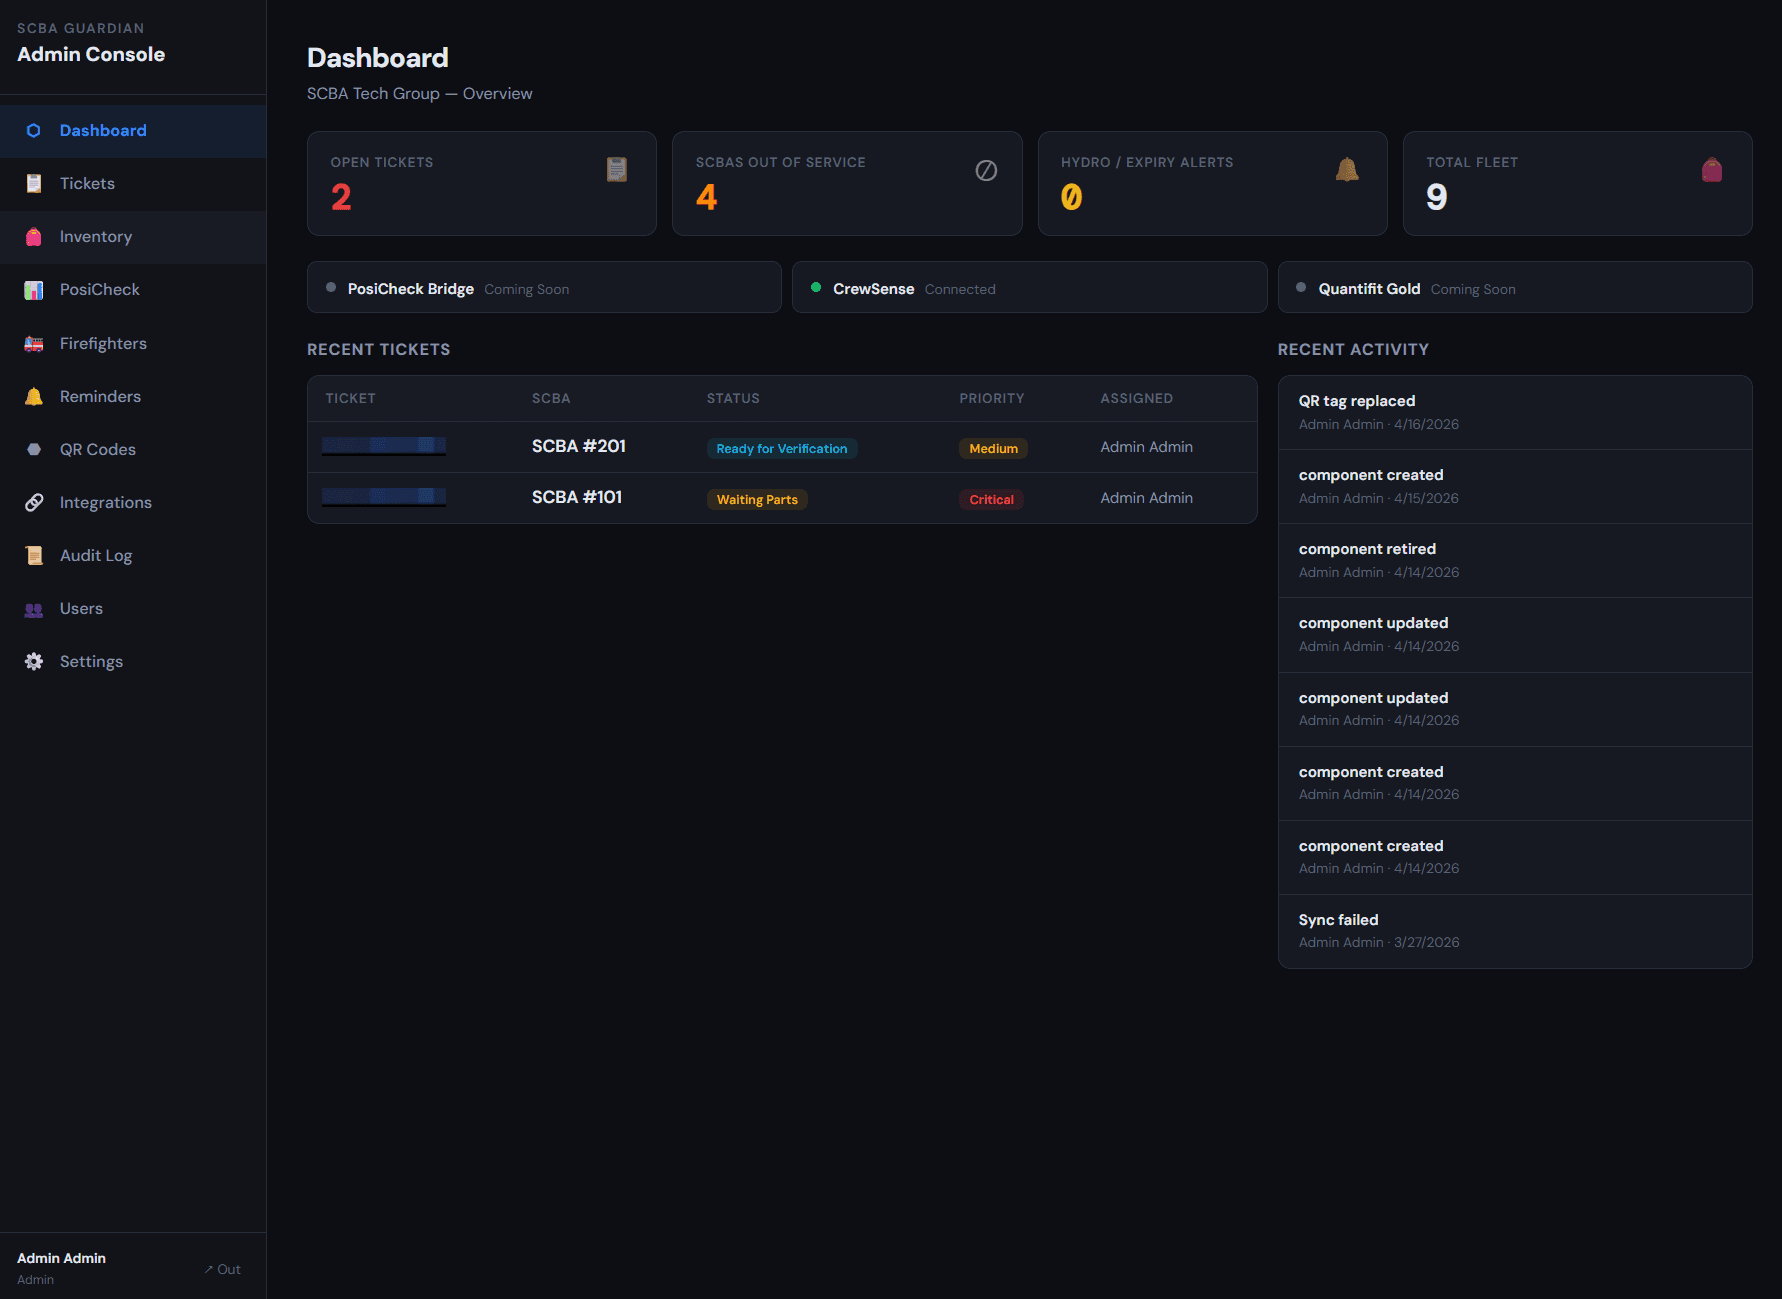This screenshot has width=1782, height=1299.
Task: Click the QR Codes sidebar icon
Action: pos(34,450)
